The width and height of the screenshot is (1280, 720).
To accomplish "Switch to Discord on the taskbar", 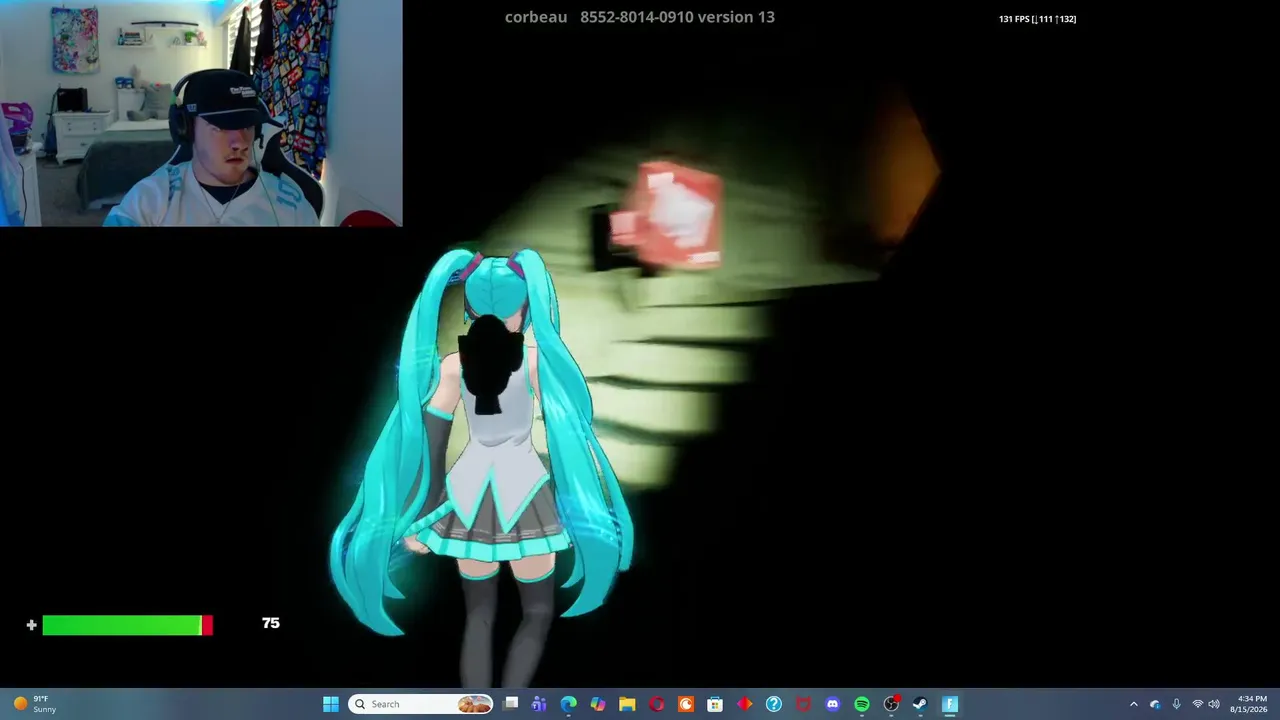I will [833, 704].
